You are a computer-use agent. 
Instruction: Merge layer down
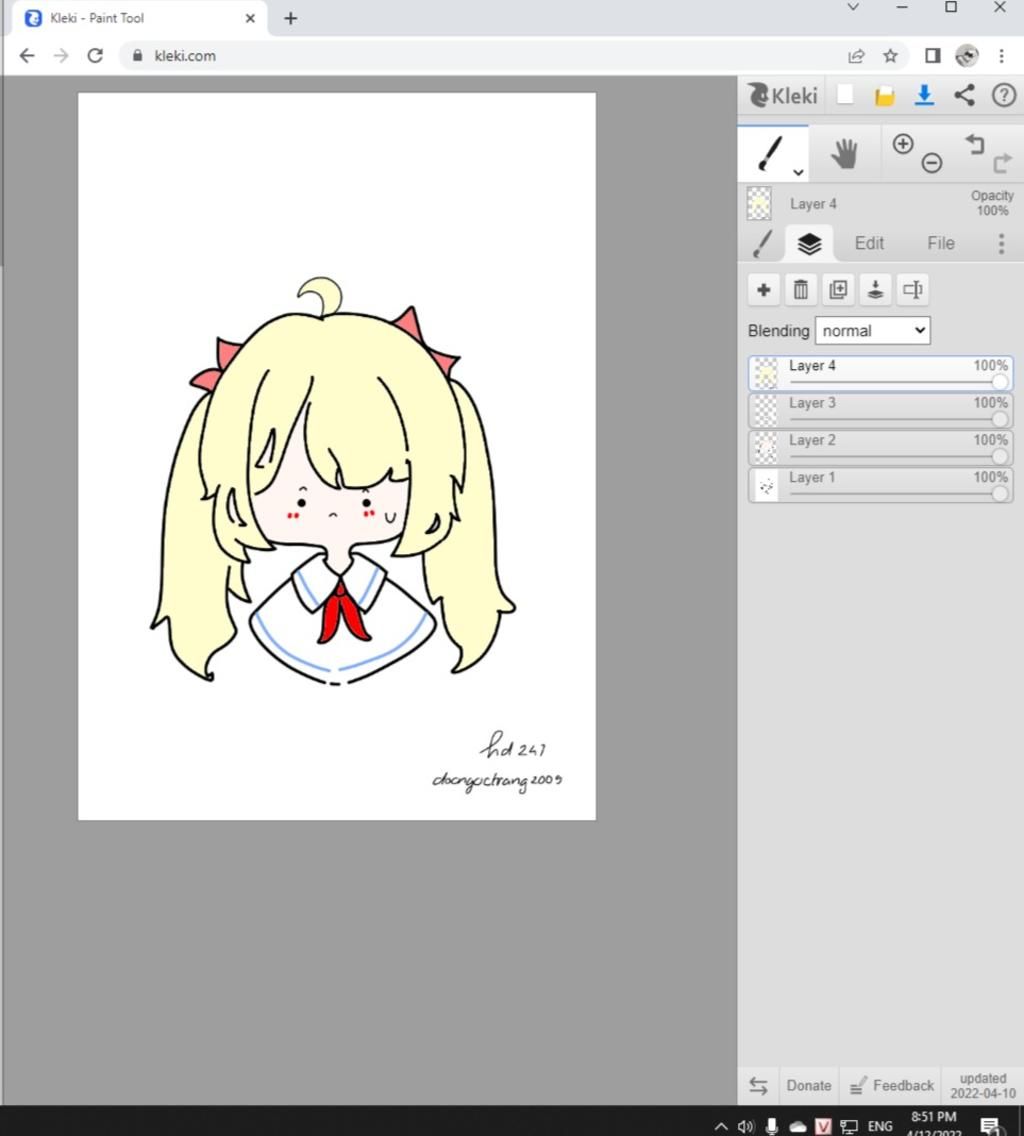pyautogui.click(x=875, y=290)
